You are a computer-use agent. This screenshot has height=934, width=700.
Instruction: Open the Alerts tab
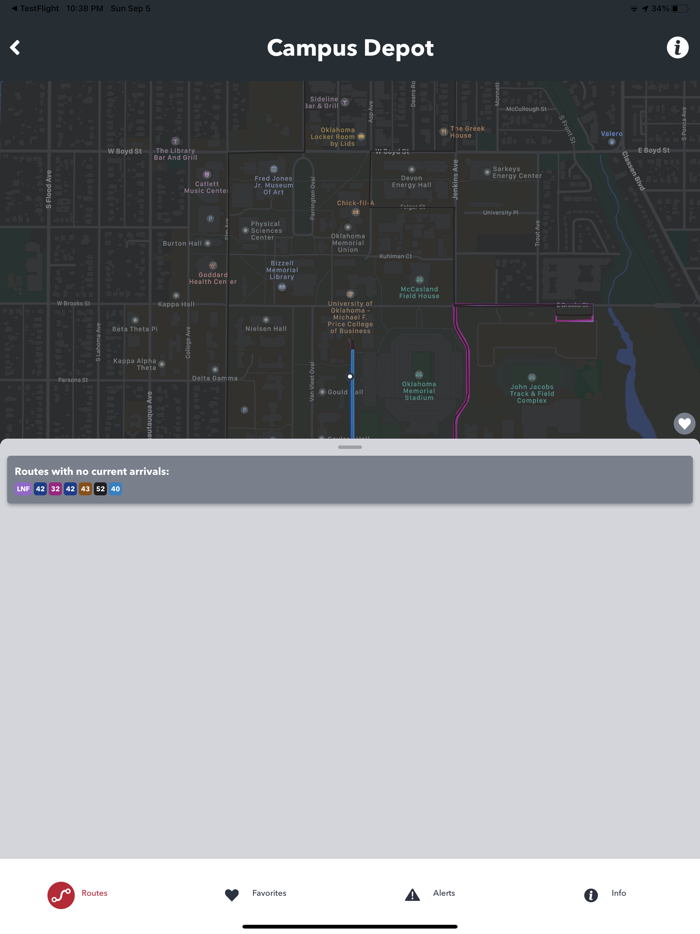(x=430, y=893)
